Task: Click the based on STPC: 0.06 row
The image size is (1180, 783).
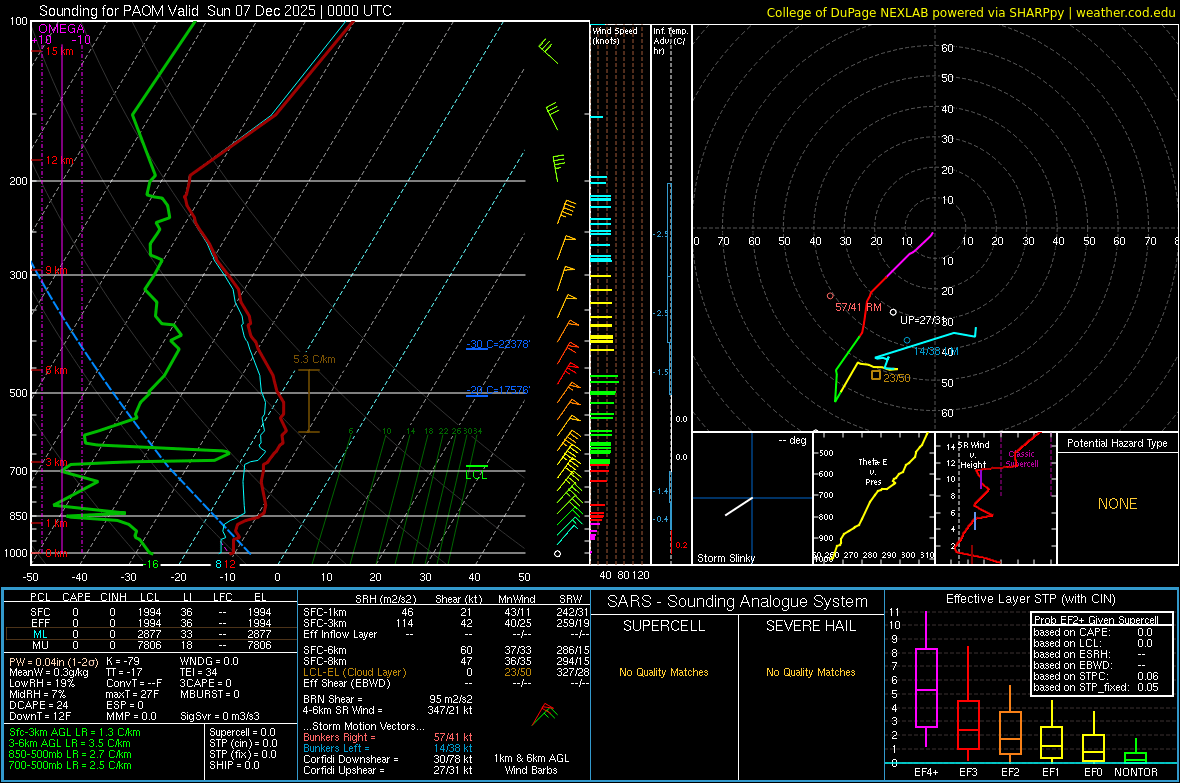Action: tap(1096, 676)
